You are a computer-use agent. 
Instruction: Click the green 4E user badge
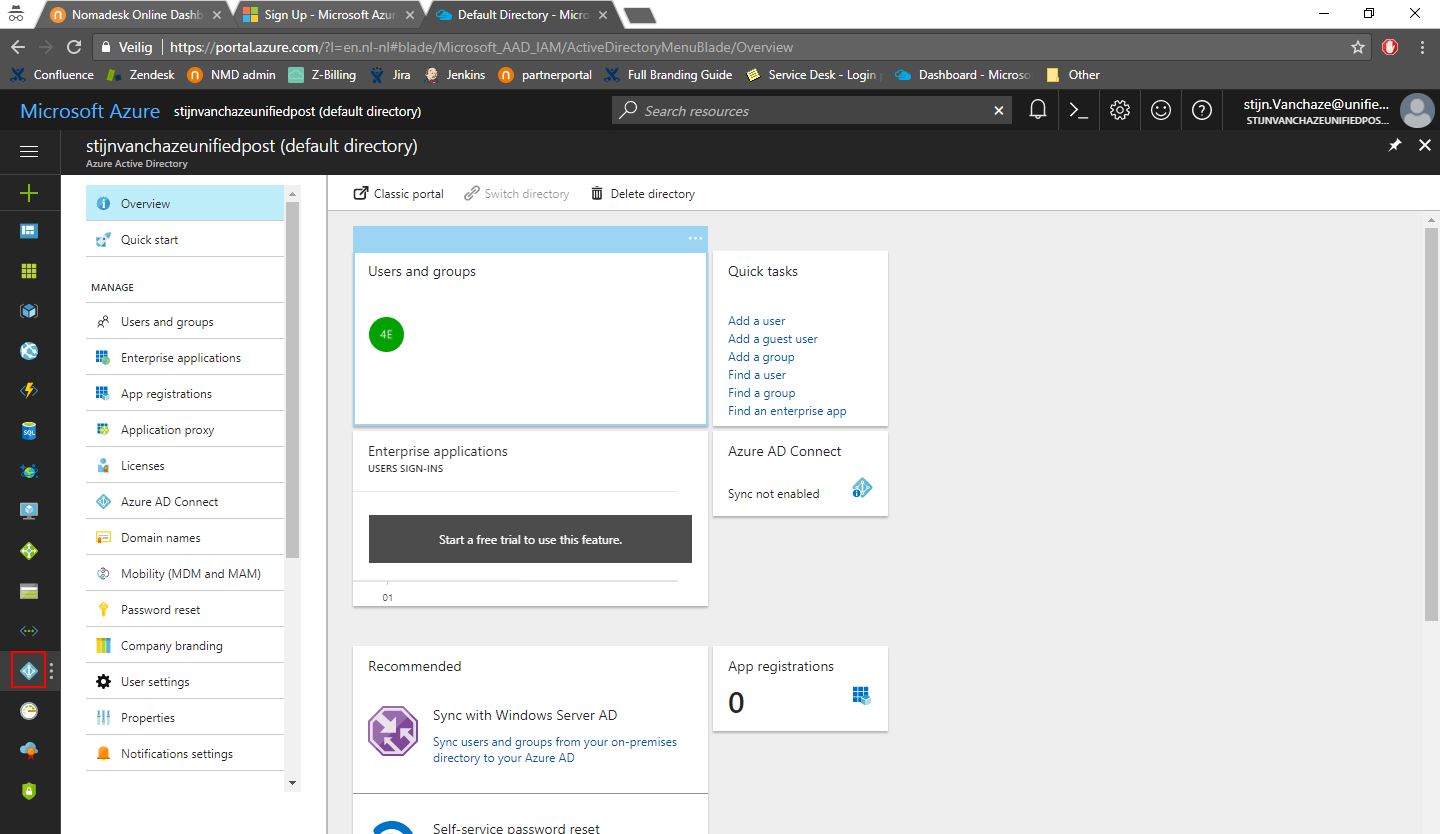pos(386,334)
